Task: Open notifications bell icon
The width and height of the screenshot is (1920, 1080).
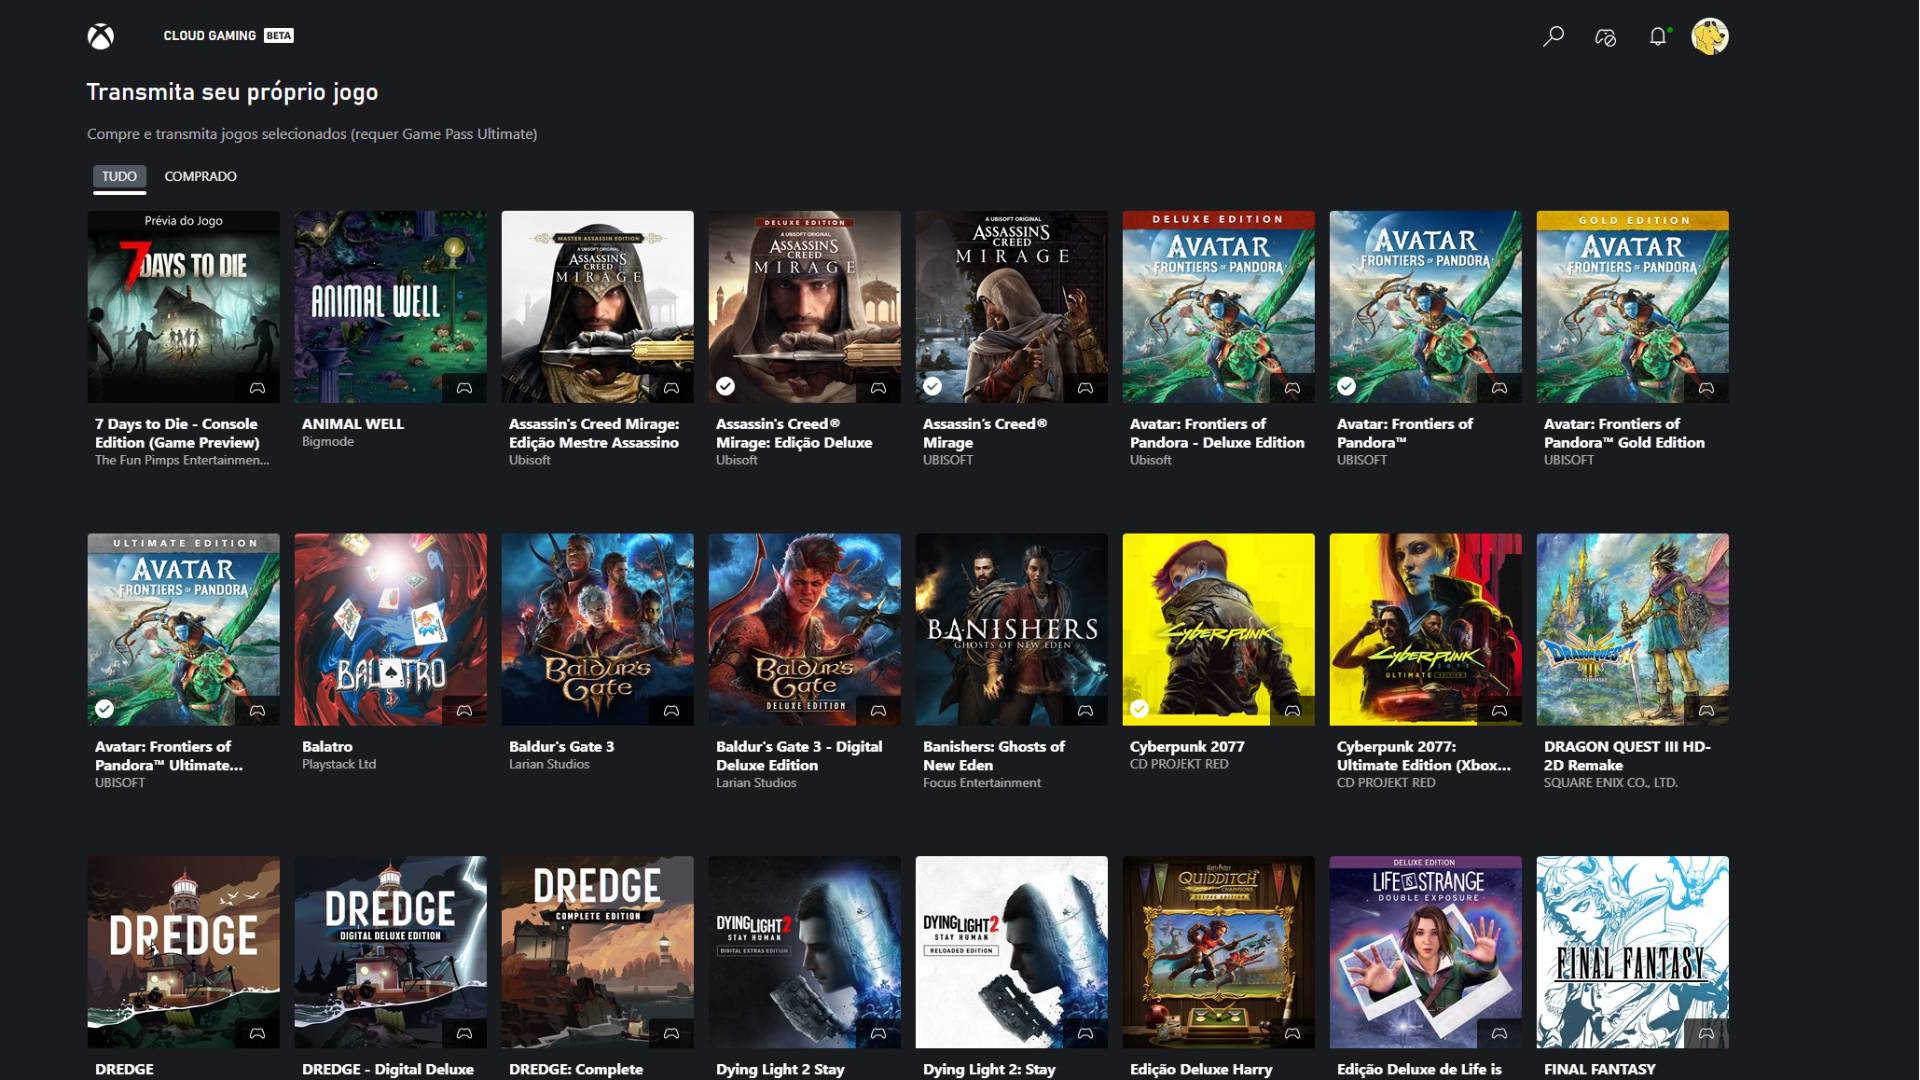Action: [x=1658, y=37]
